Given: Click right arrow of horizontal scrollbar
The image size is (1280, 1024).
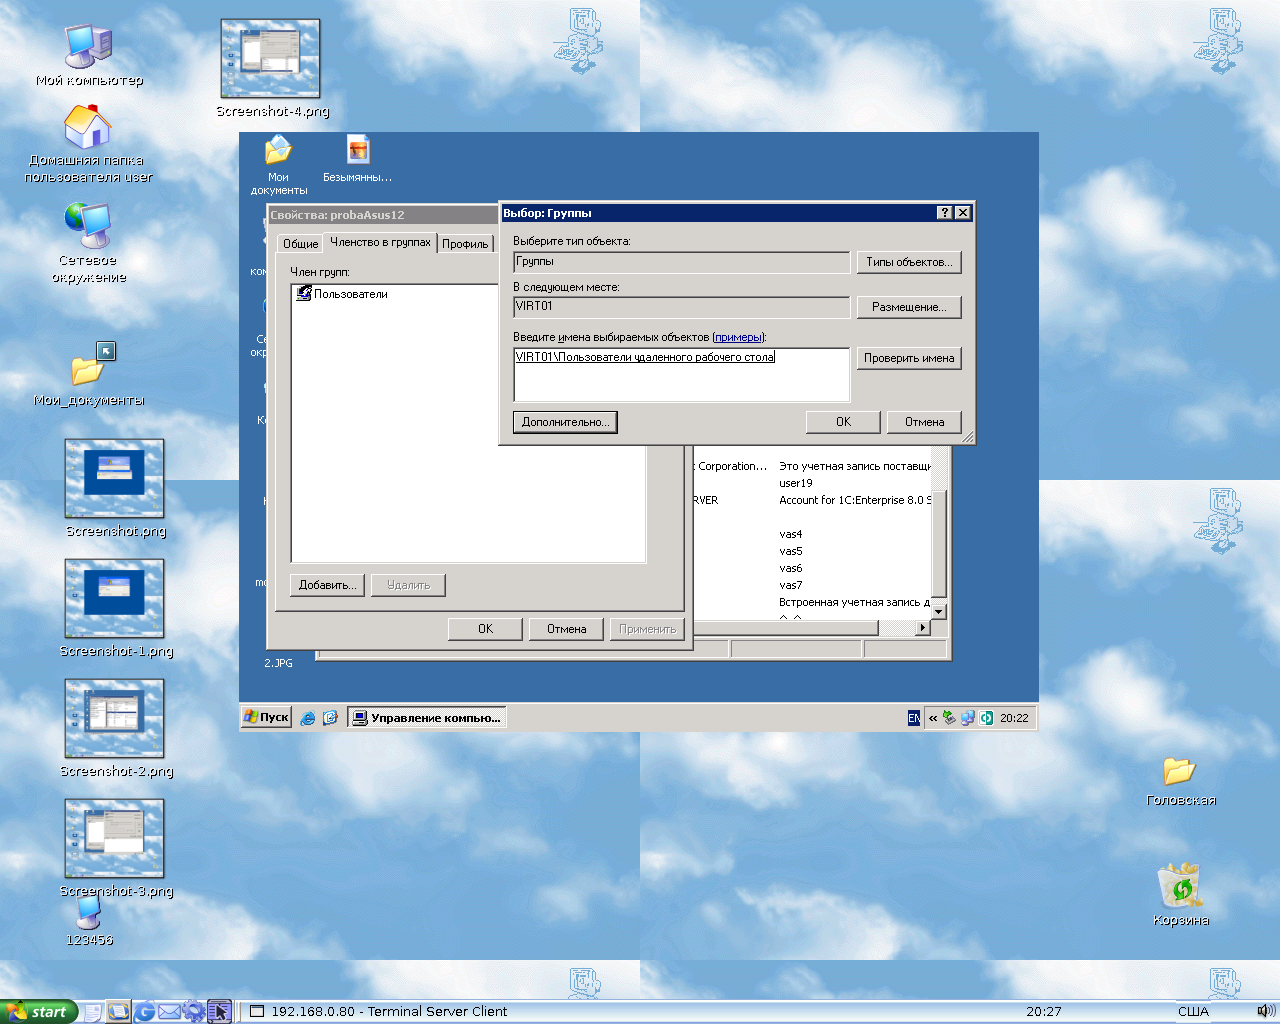Looking at the screenshot, I should pyautogui.click(x=922, y=628).
